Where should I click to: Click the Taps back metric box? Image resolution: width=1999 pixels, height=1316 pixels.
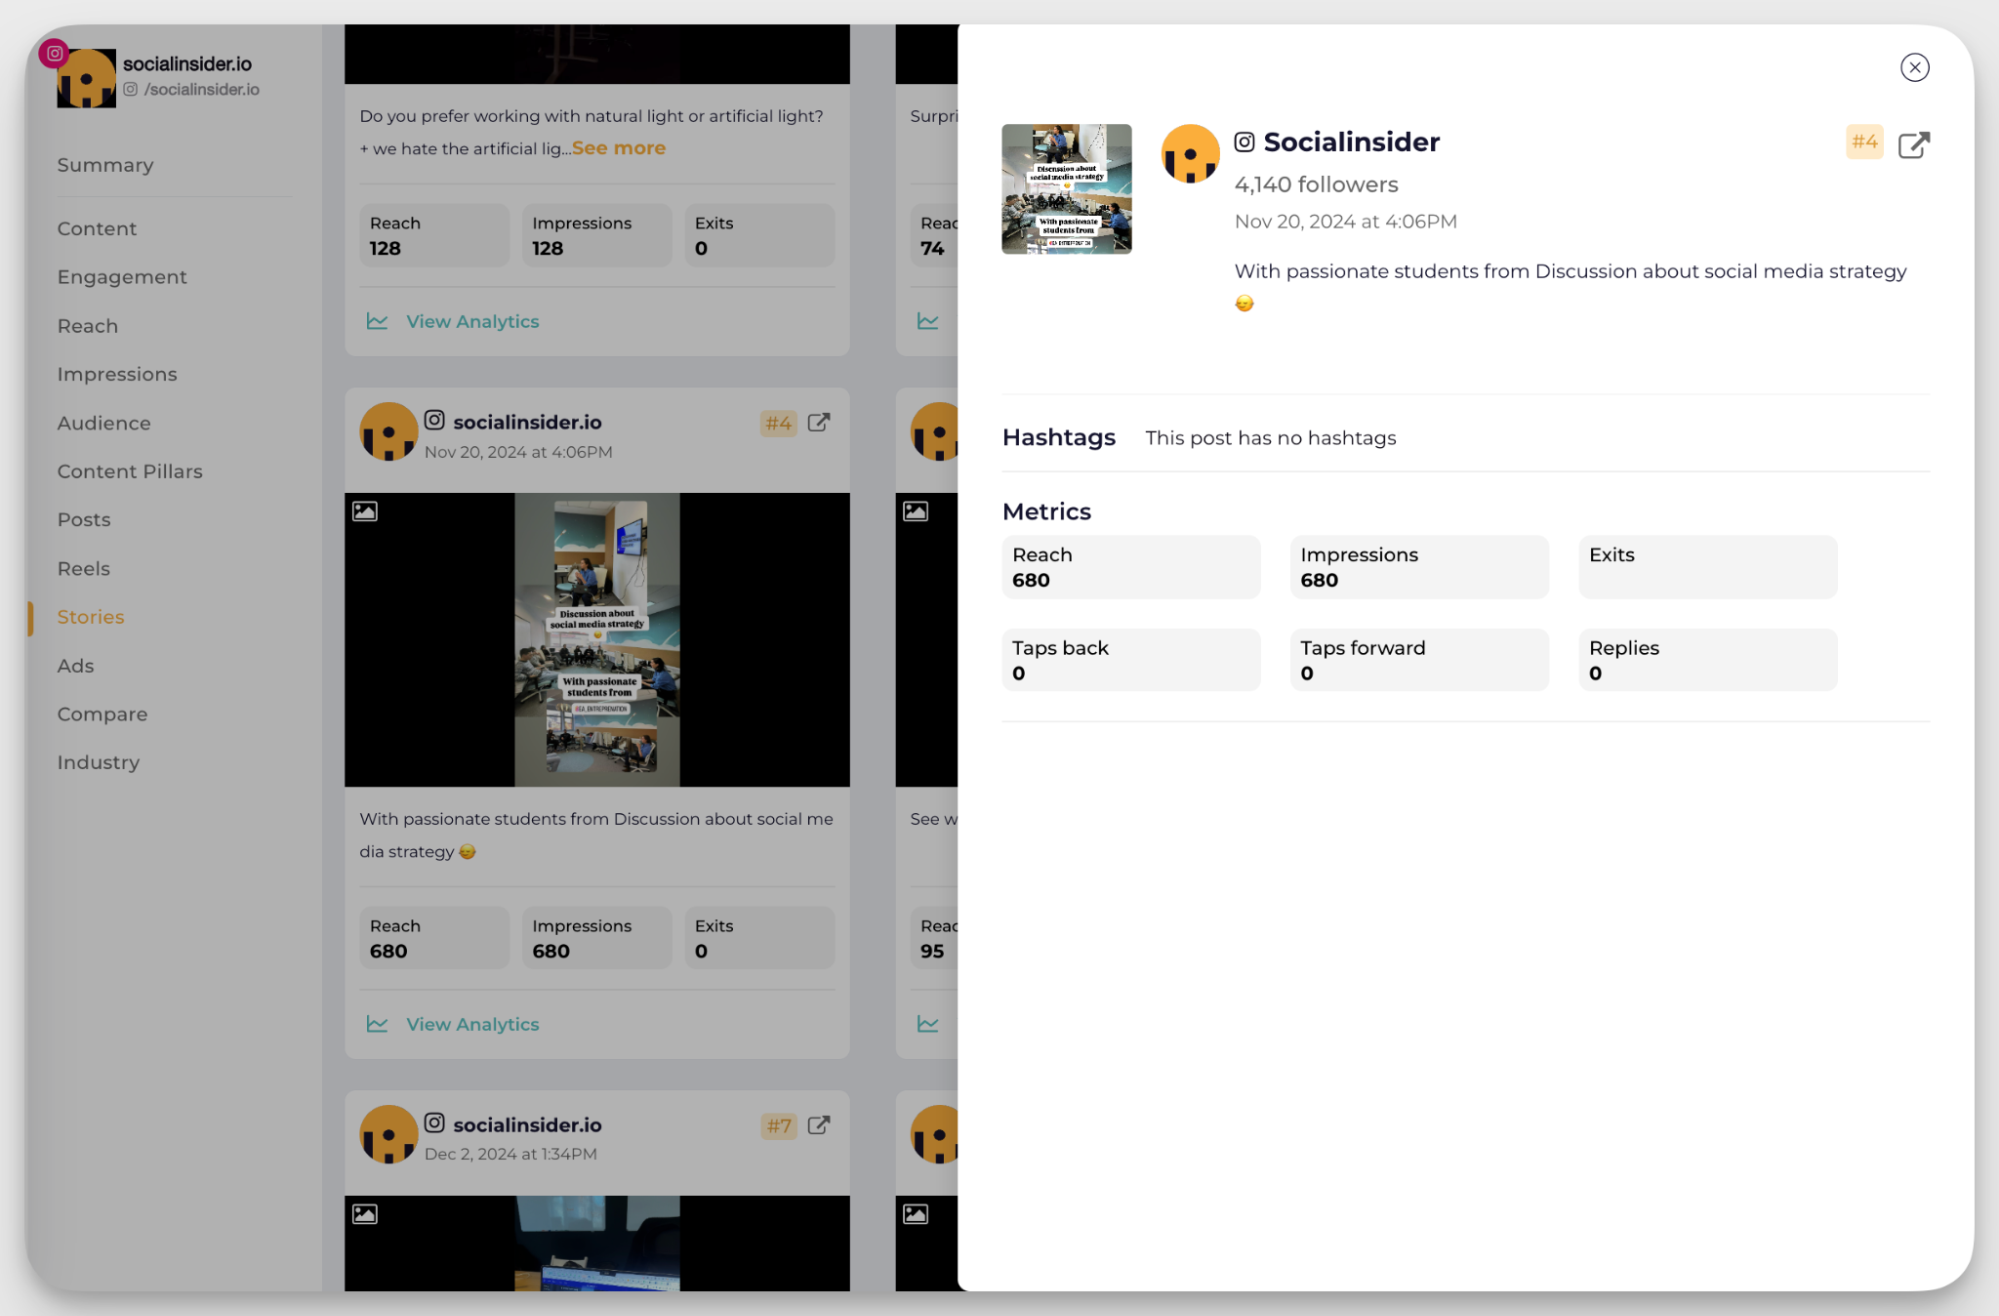[1131, 660]
